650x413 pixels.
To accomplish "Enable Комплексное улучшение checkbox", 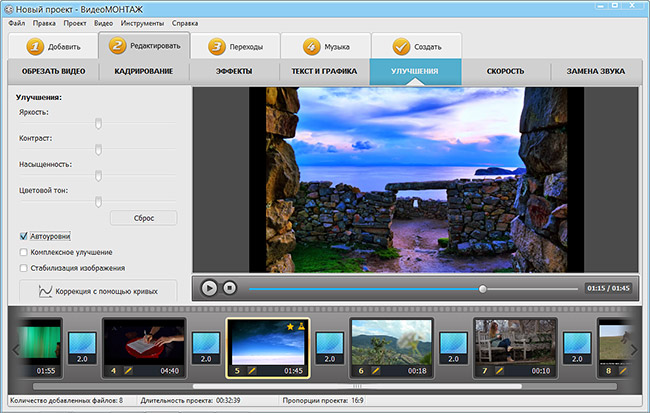I will tap(23, 252).
